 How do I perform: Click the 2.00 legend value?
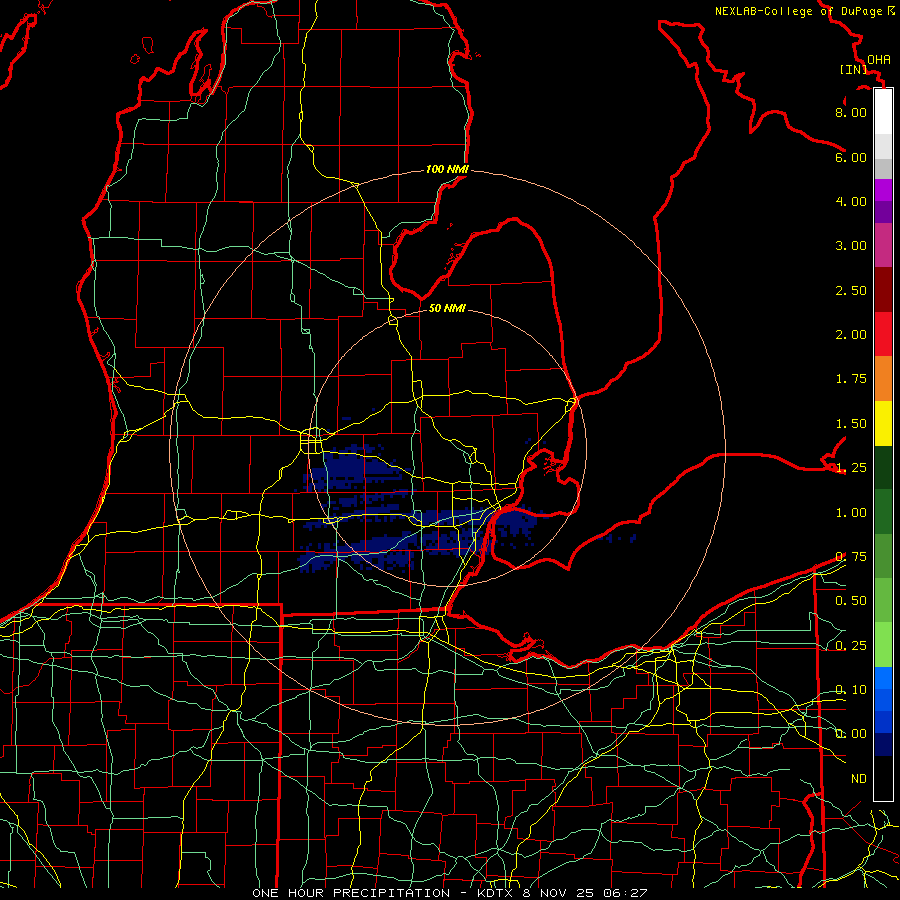(851, 335)
